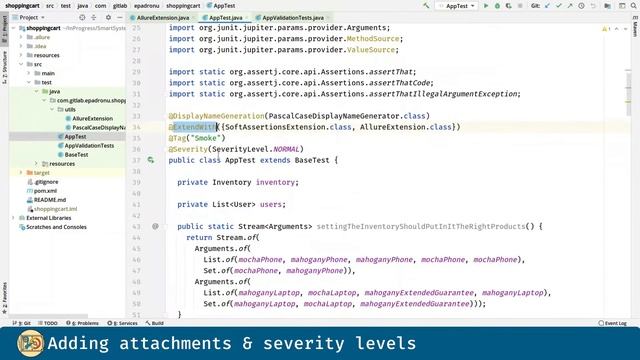The width and height of the screenshot is (640, 360).
Task: Expand the main folder
Action: click(29, 73)
